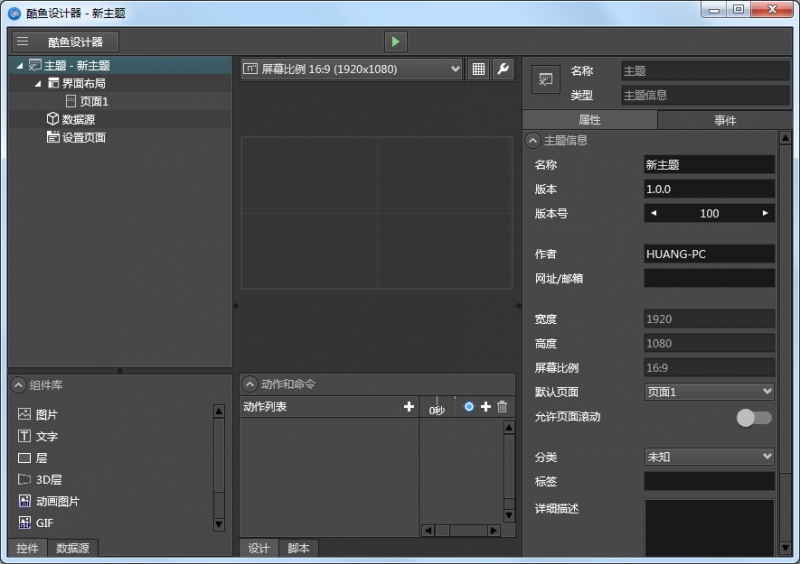This screenshot has height=564, width=800.
Task: Open the 屏幕比例 16:9 dropdown
Action: pyautogui.click(x=351, y=69)
